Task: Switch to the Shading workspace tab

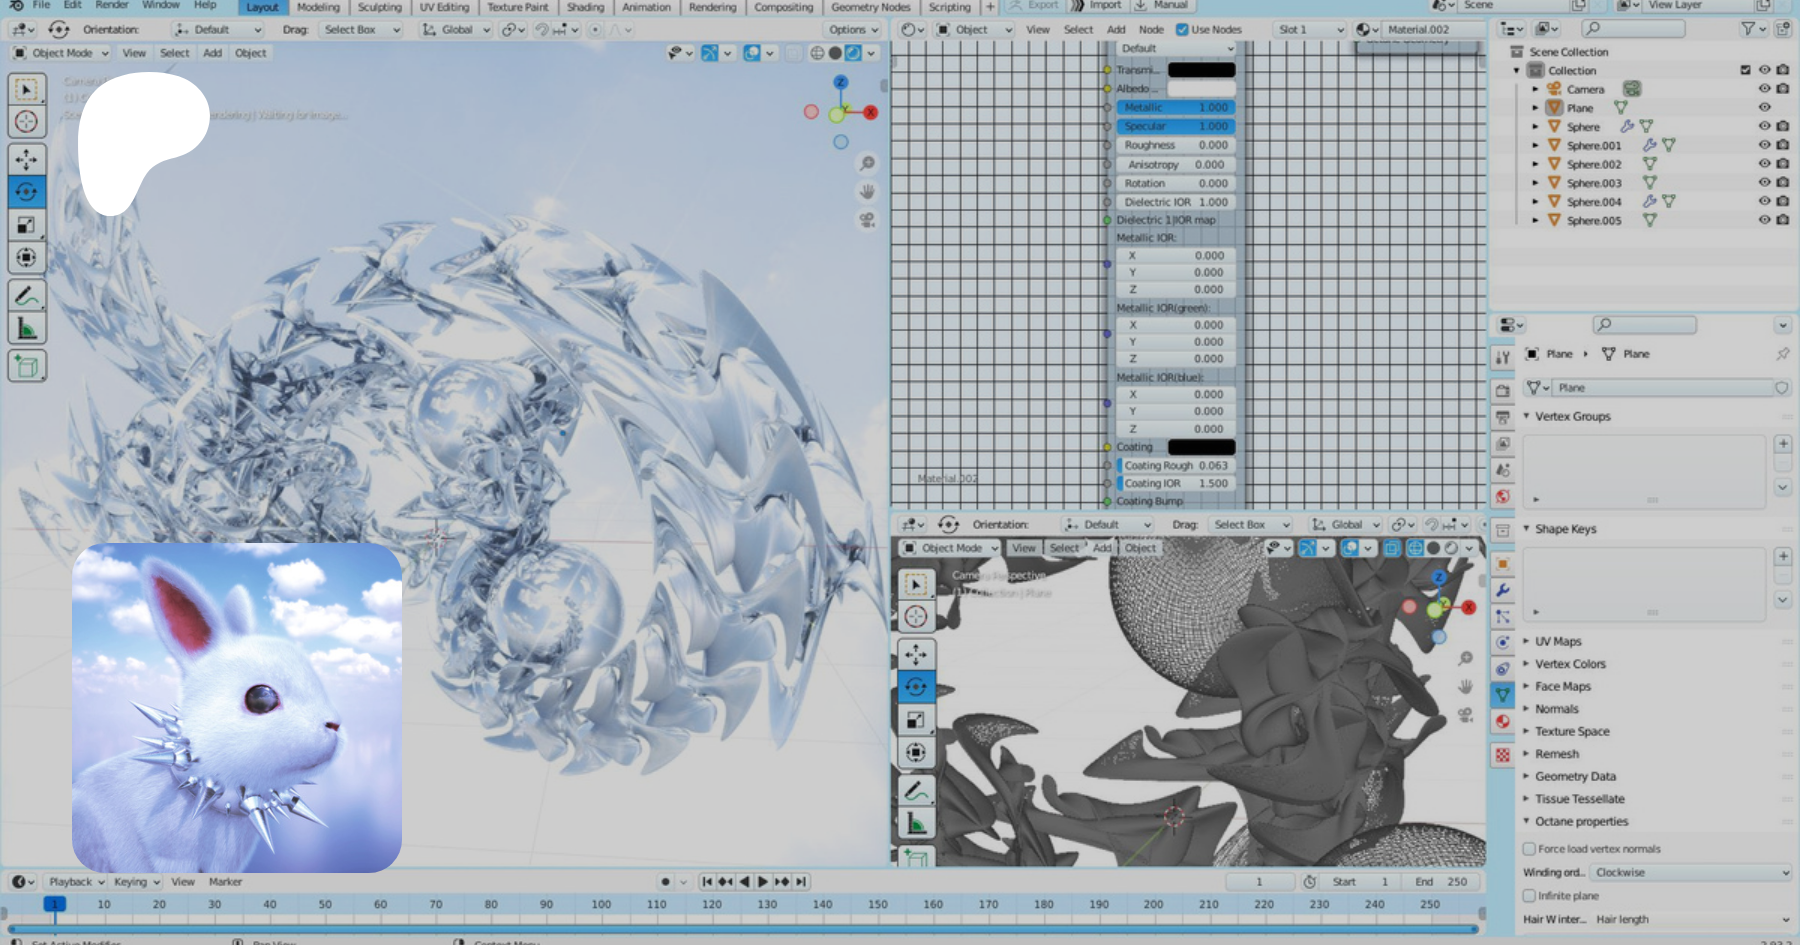Action: [x=585, y=7]
